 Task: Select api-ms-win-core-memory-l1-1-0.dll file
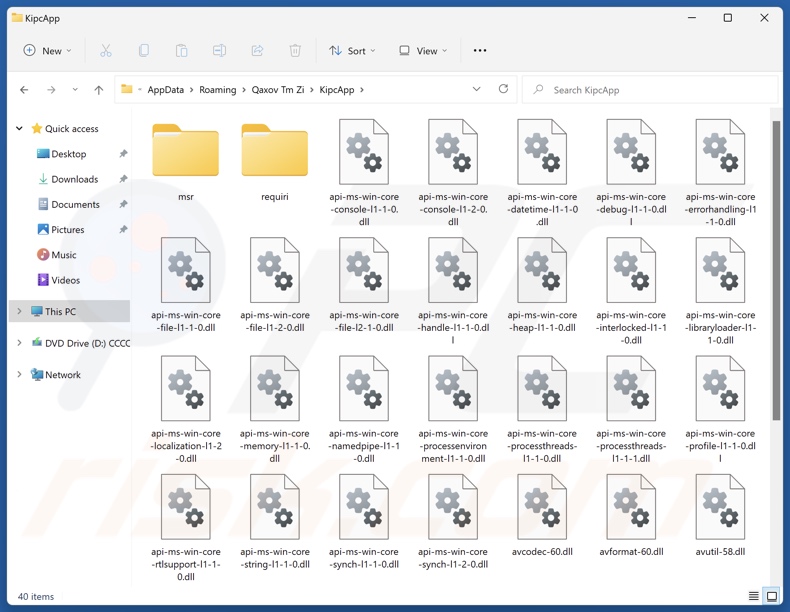pos(275,409)
